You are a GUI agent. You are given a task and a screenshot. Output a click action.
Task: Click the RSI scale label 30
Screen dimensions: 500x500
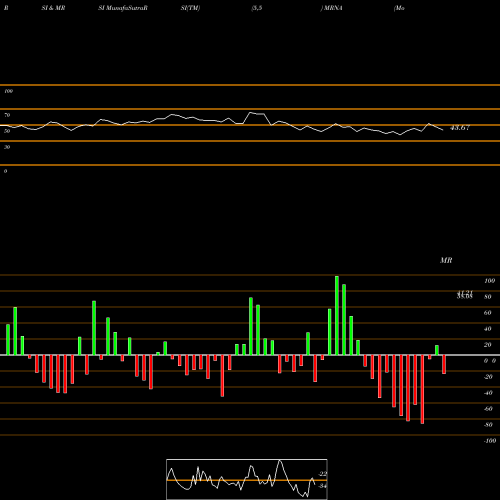(x=7, y=147)
